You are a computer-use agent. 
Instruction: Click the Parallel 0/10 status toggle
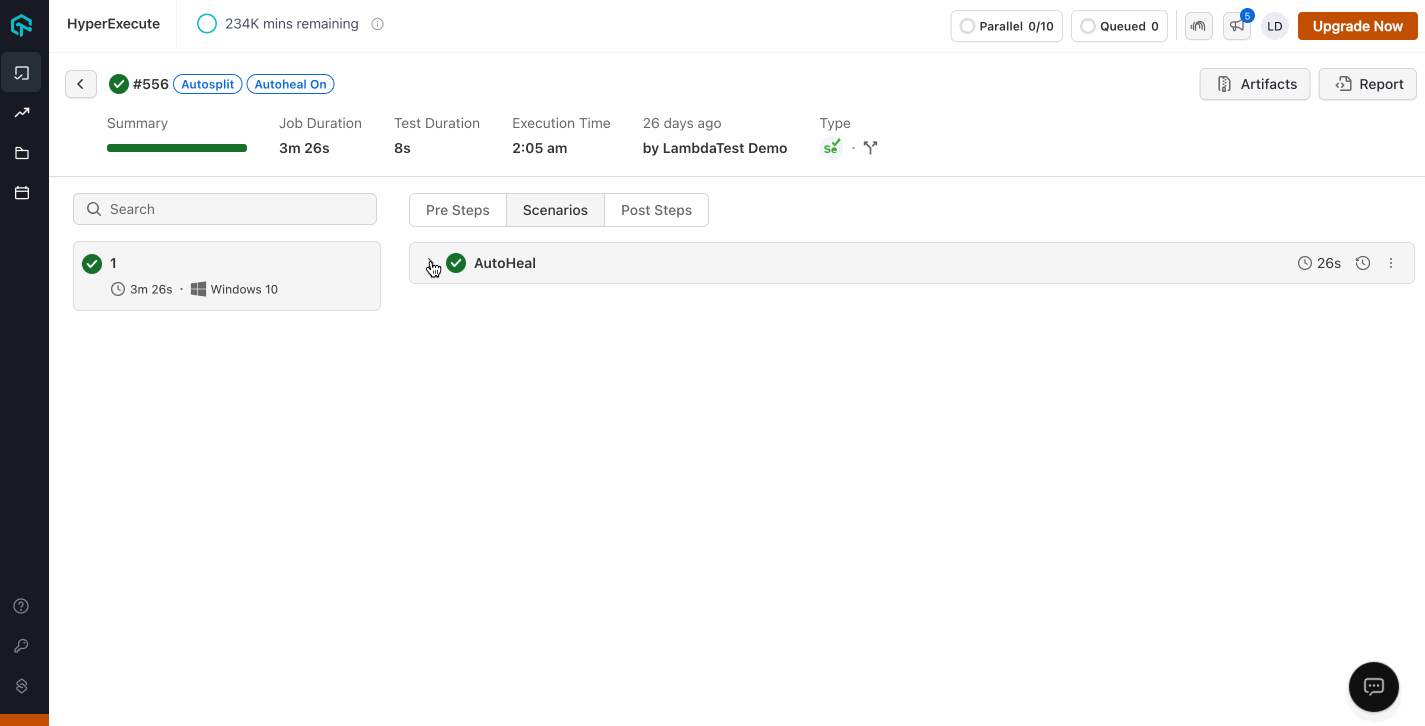click(1006, 26)
